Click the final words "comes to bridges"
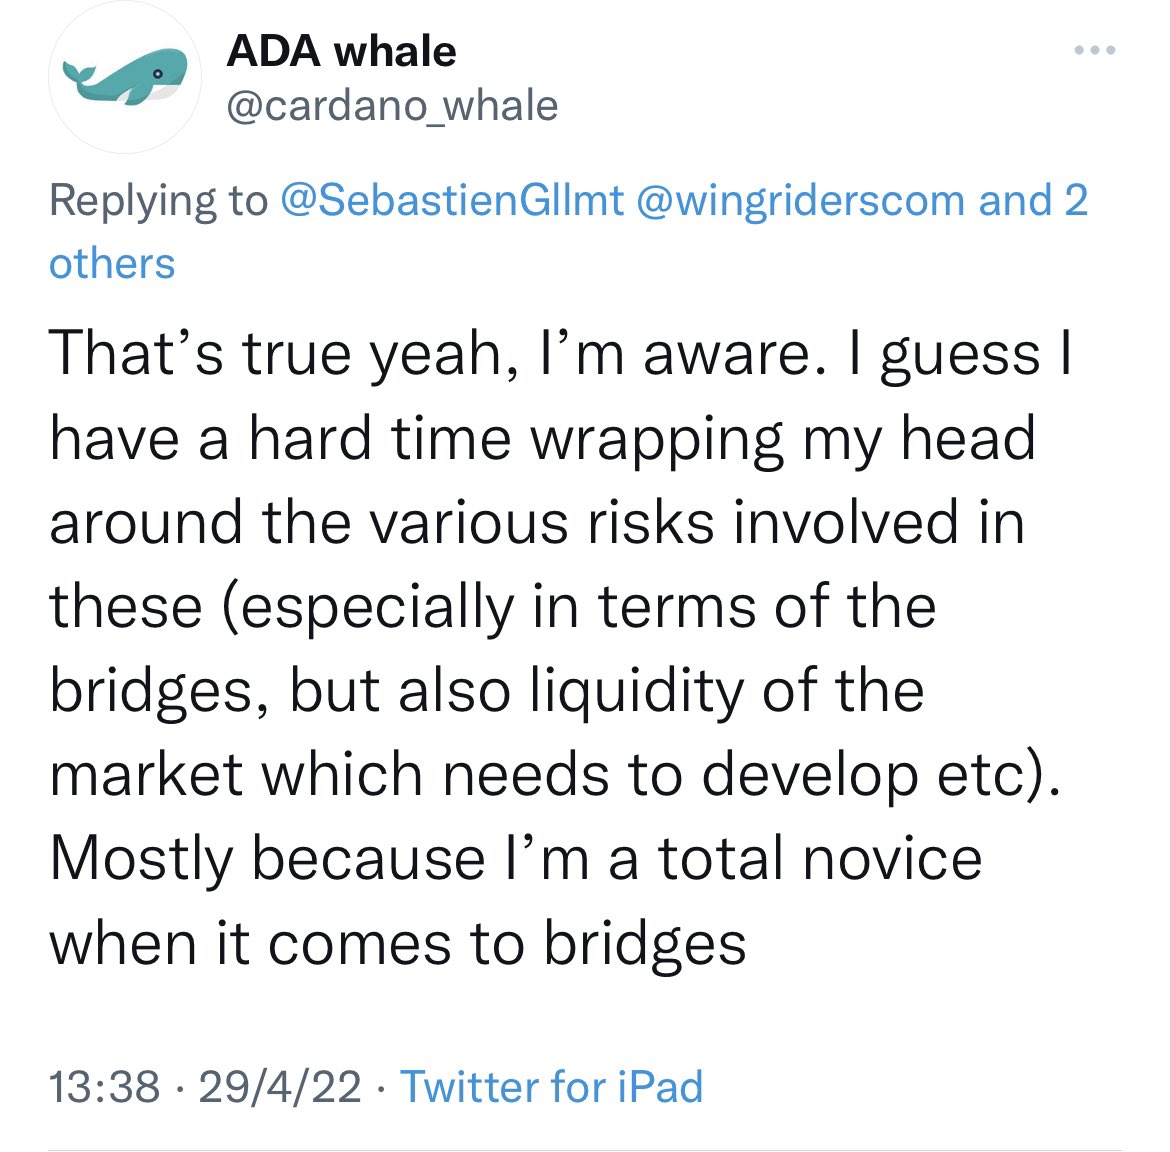Image resolution: width=1170 pixels, height=1152 pixels. pyautogui.click(x=507, y=945)
